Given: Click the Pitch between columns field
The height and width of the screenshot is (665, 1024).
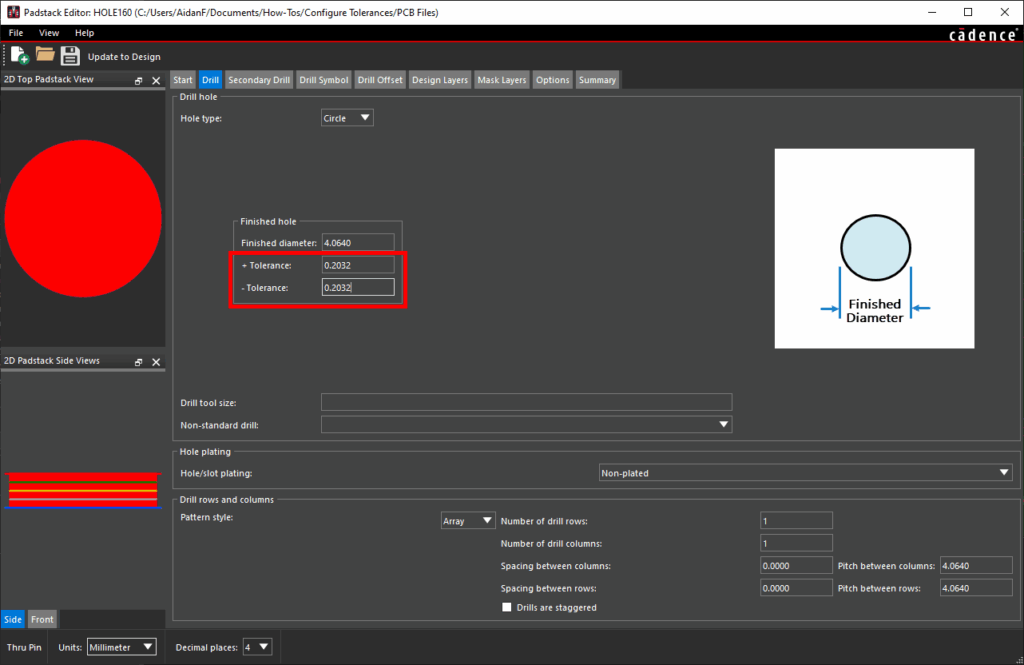Looking at the screenshot, I should click(976, 566).
